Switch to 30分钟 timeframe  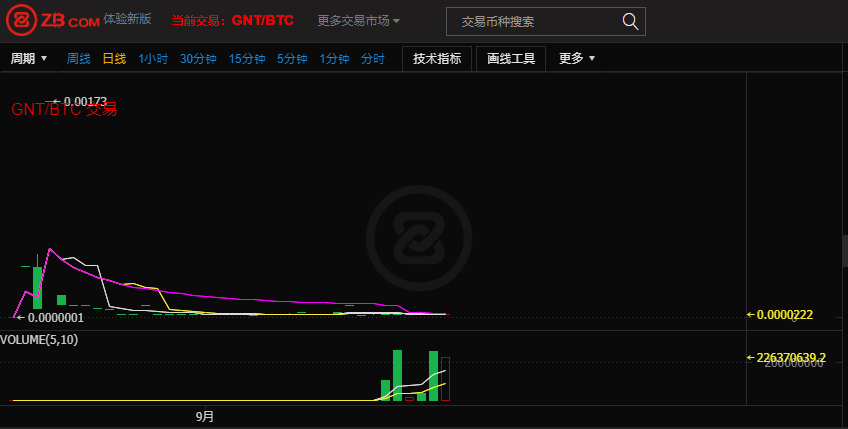pos(198,59)
